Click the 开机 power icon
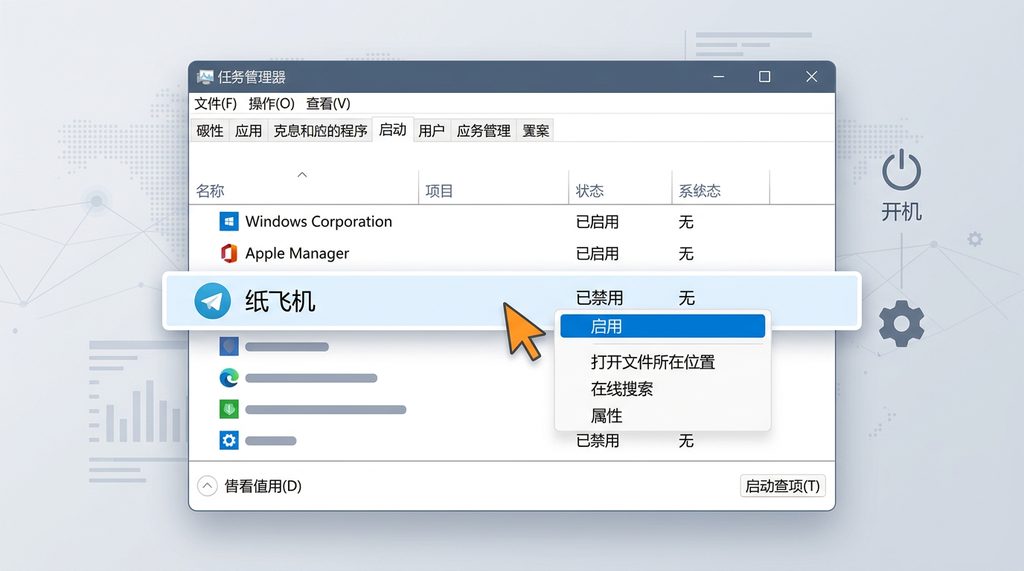Viewport: 1024px width, 571px height. pyautogui.click(x=901, y=169)
